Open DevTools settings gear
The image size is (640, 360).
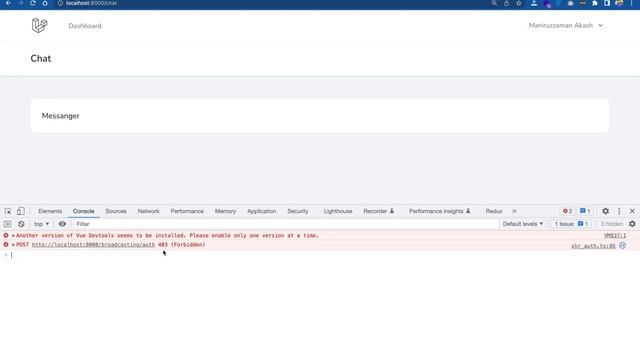(605, 211)
